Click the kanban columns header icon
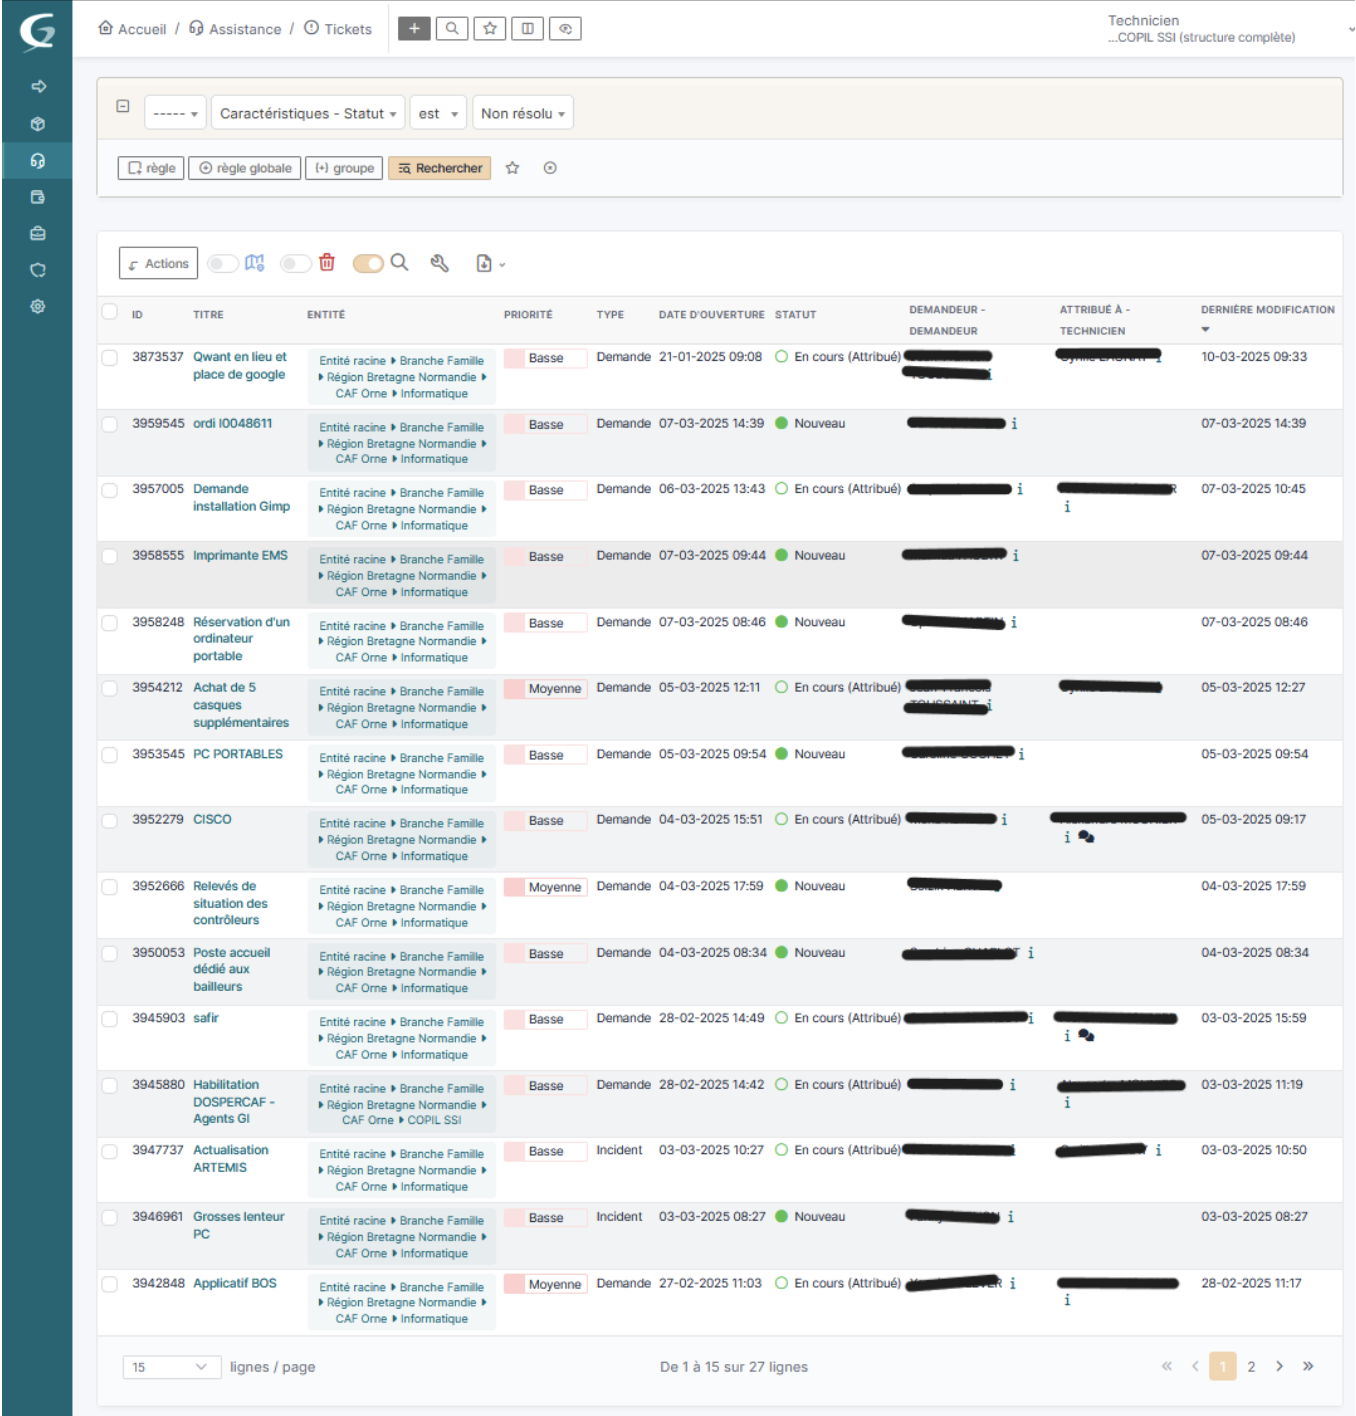This screenshot has height=1416, width=1356. (x=527, y=29)
